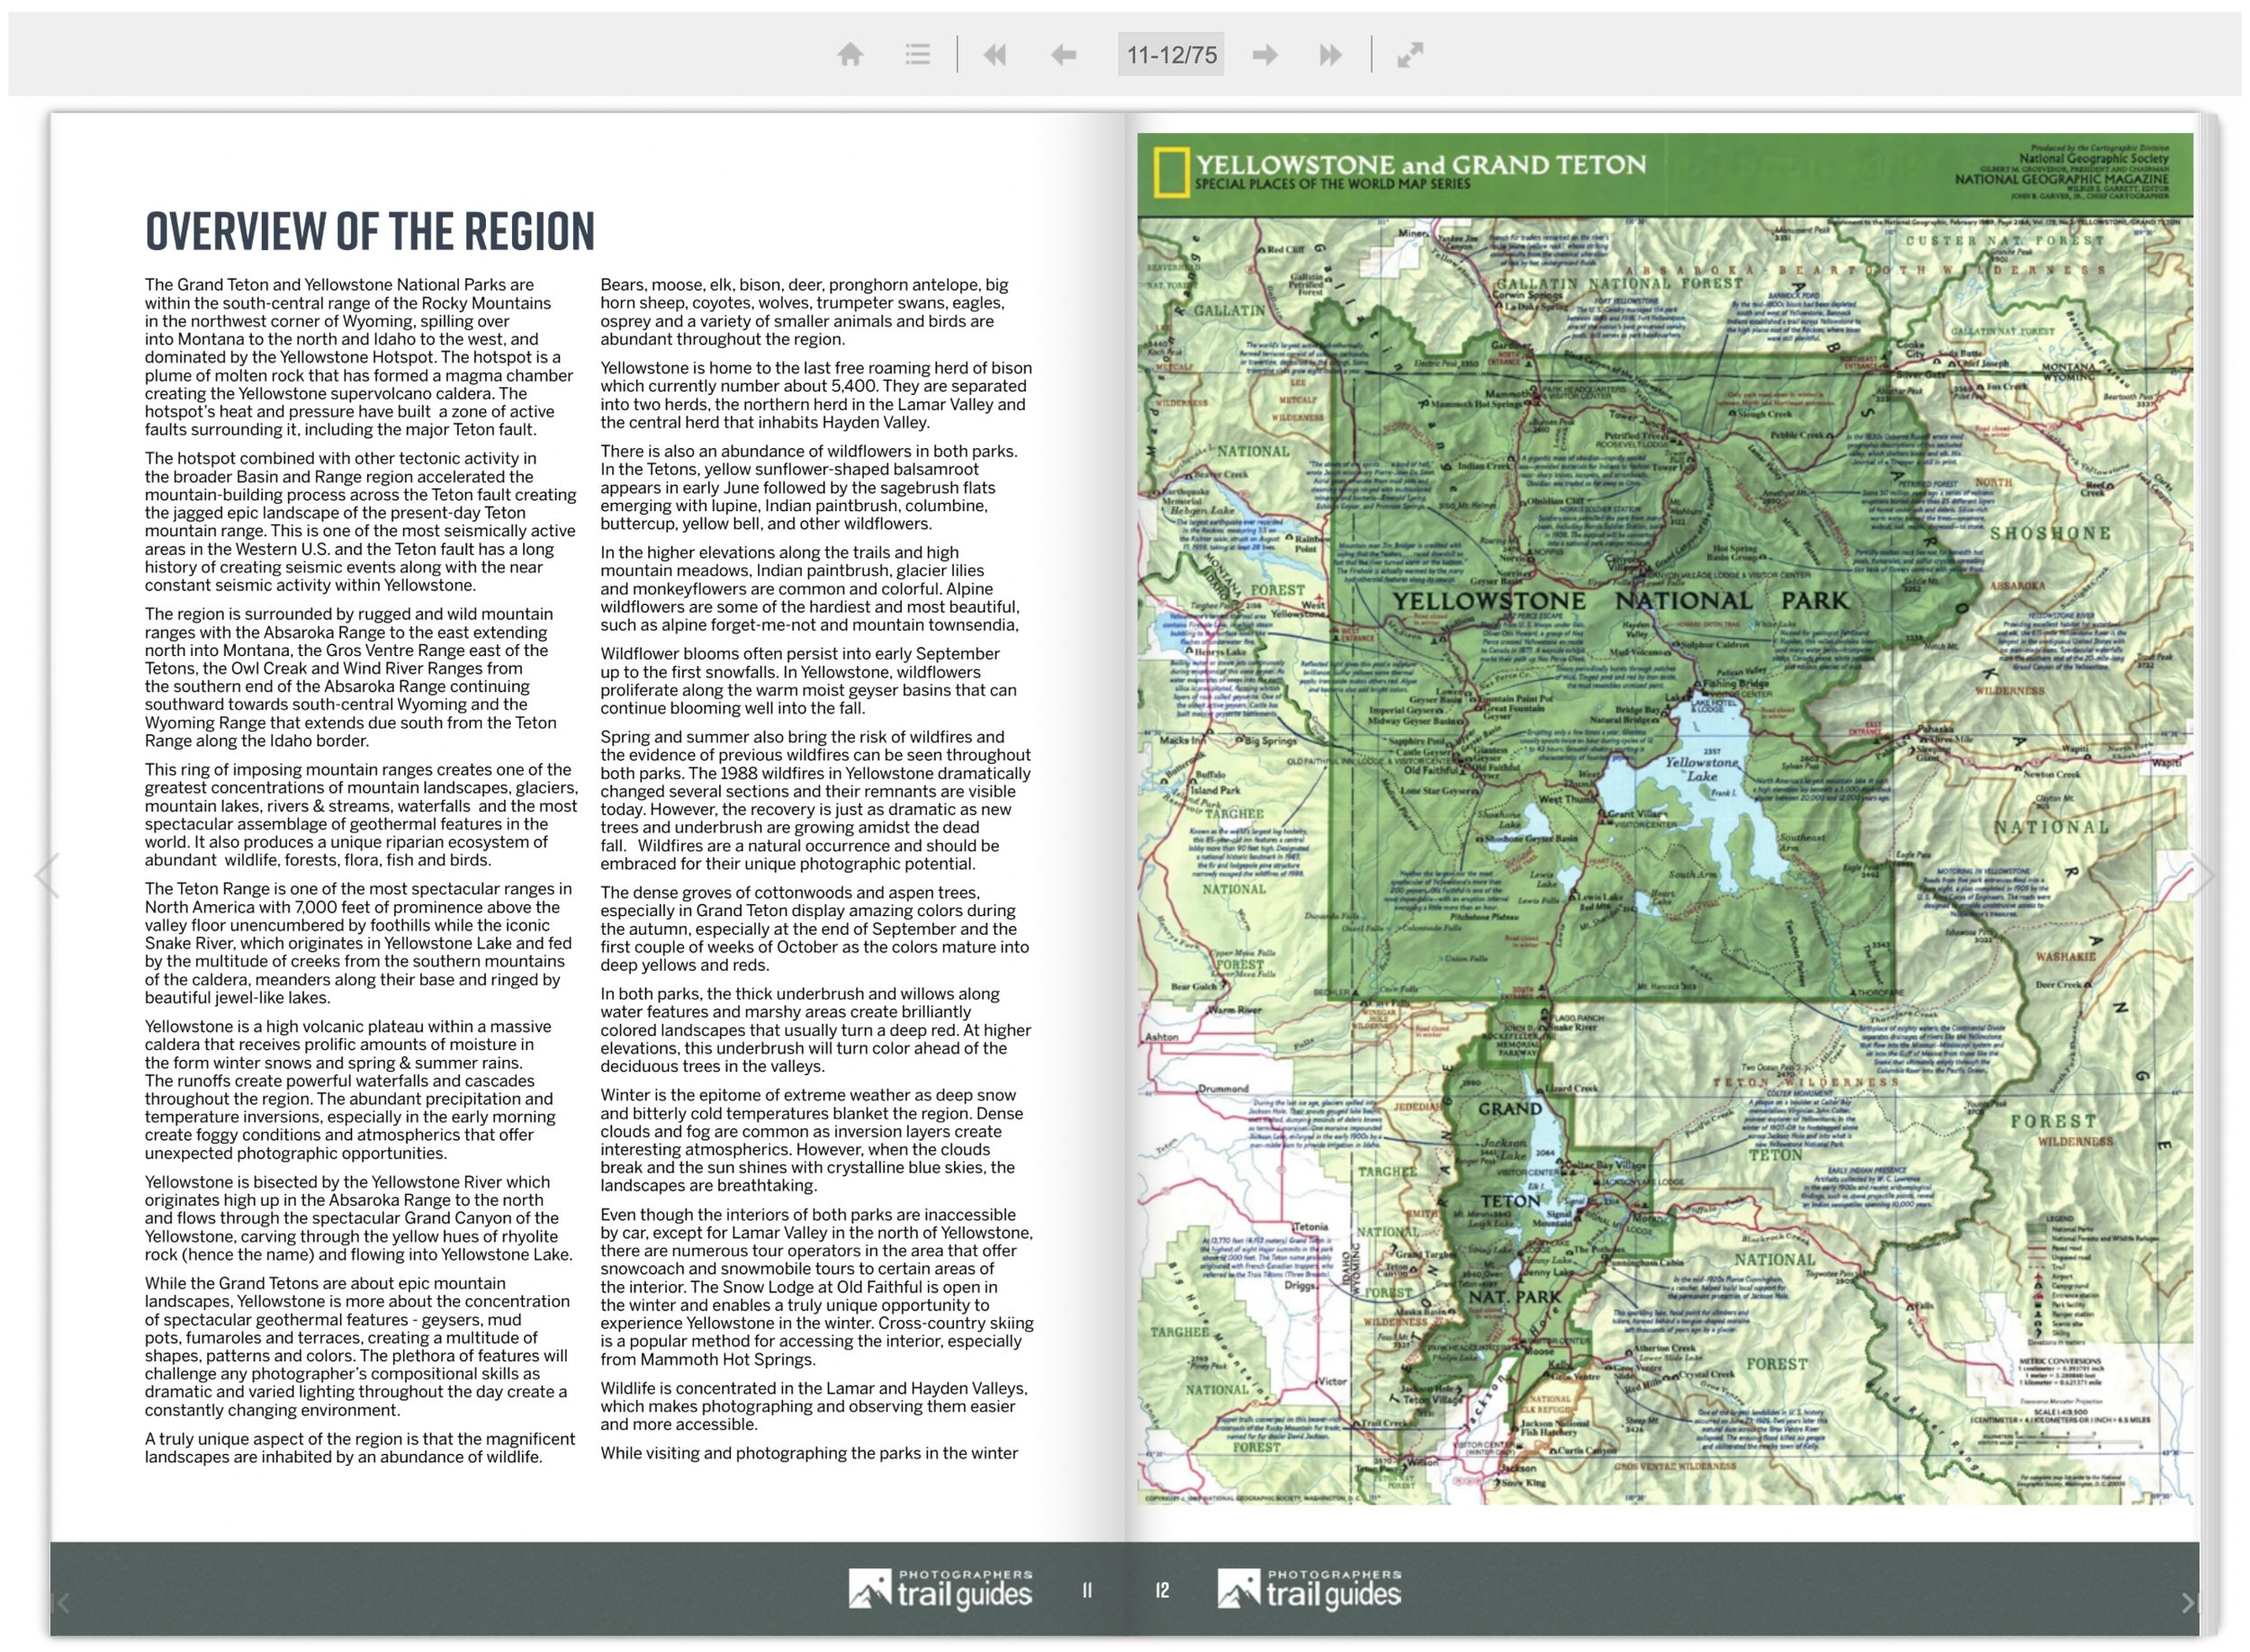Toggle fullscreen with the expand arrows icon
2250x1652 pixels.
pos(1410,54)
